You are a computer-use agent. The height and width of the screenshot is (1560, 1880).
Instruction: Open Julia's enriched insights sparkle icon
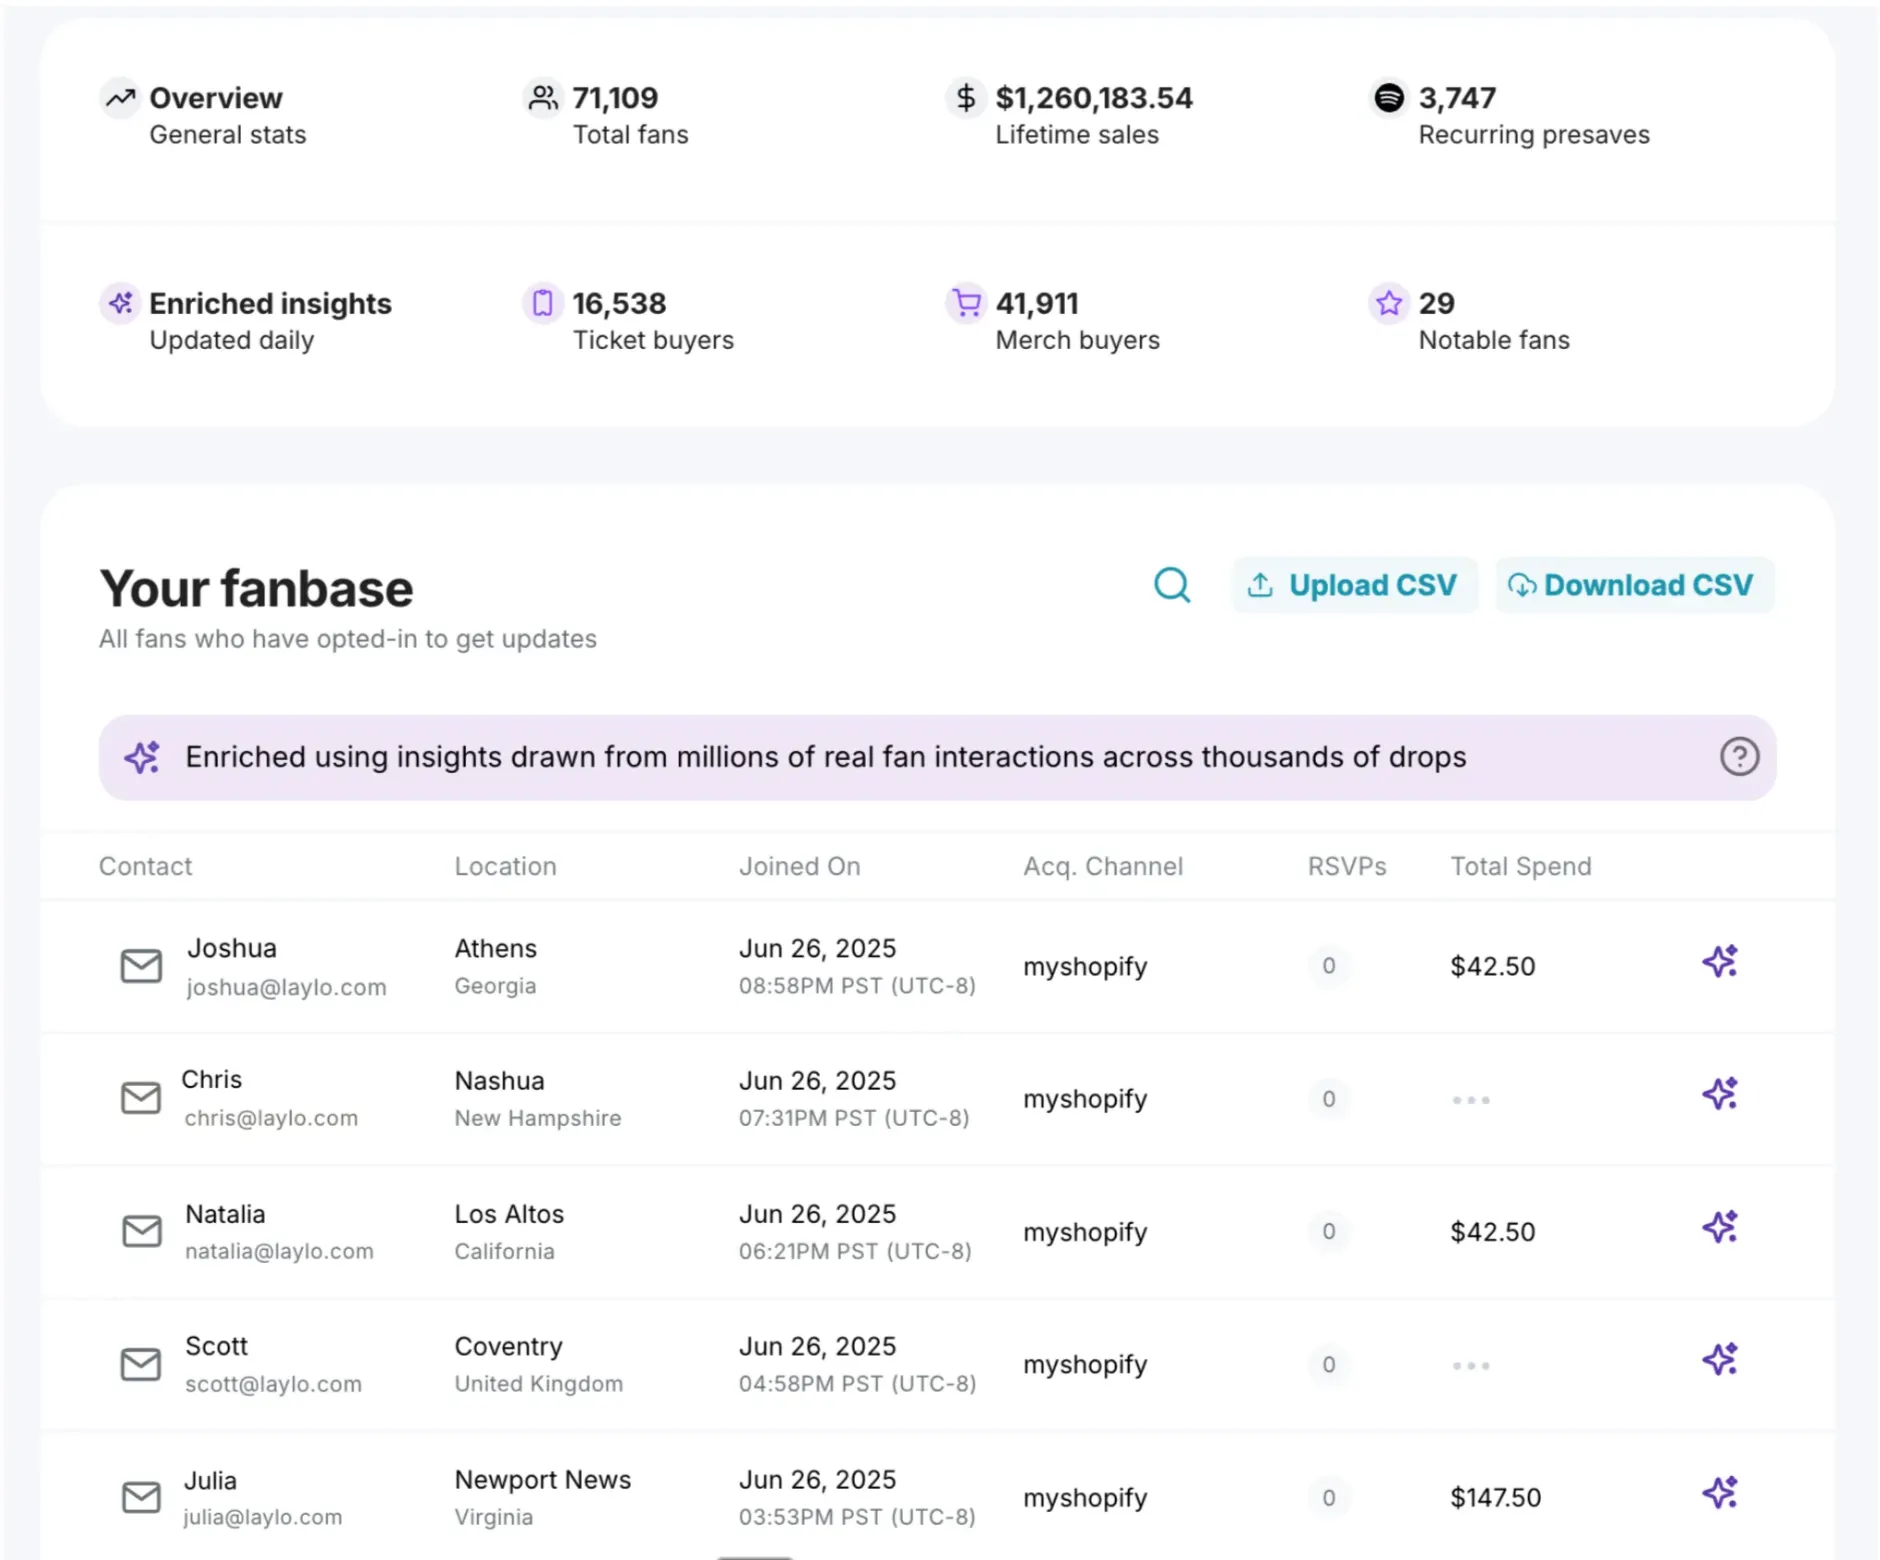pos(1720,1493)
